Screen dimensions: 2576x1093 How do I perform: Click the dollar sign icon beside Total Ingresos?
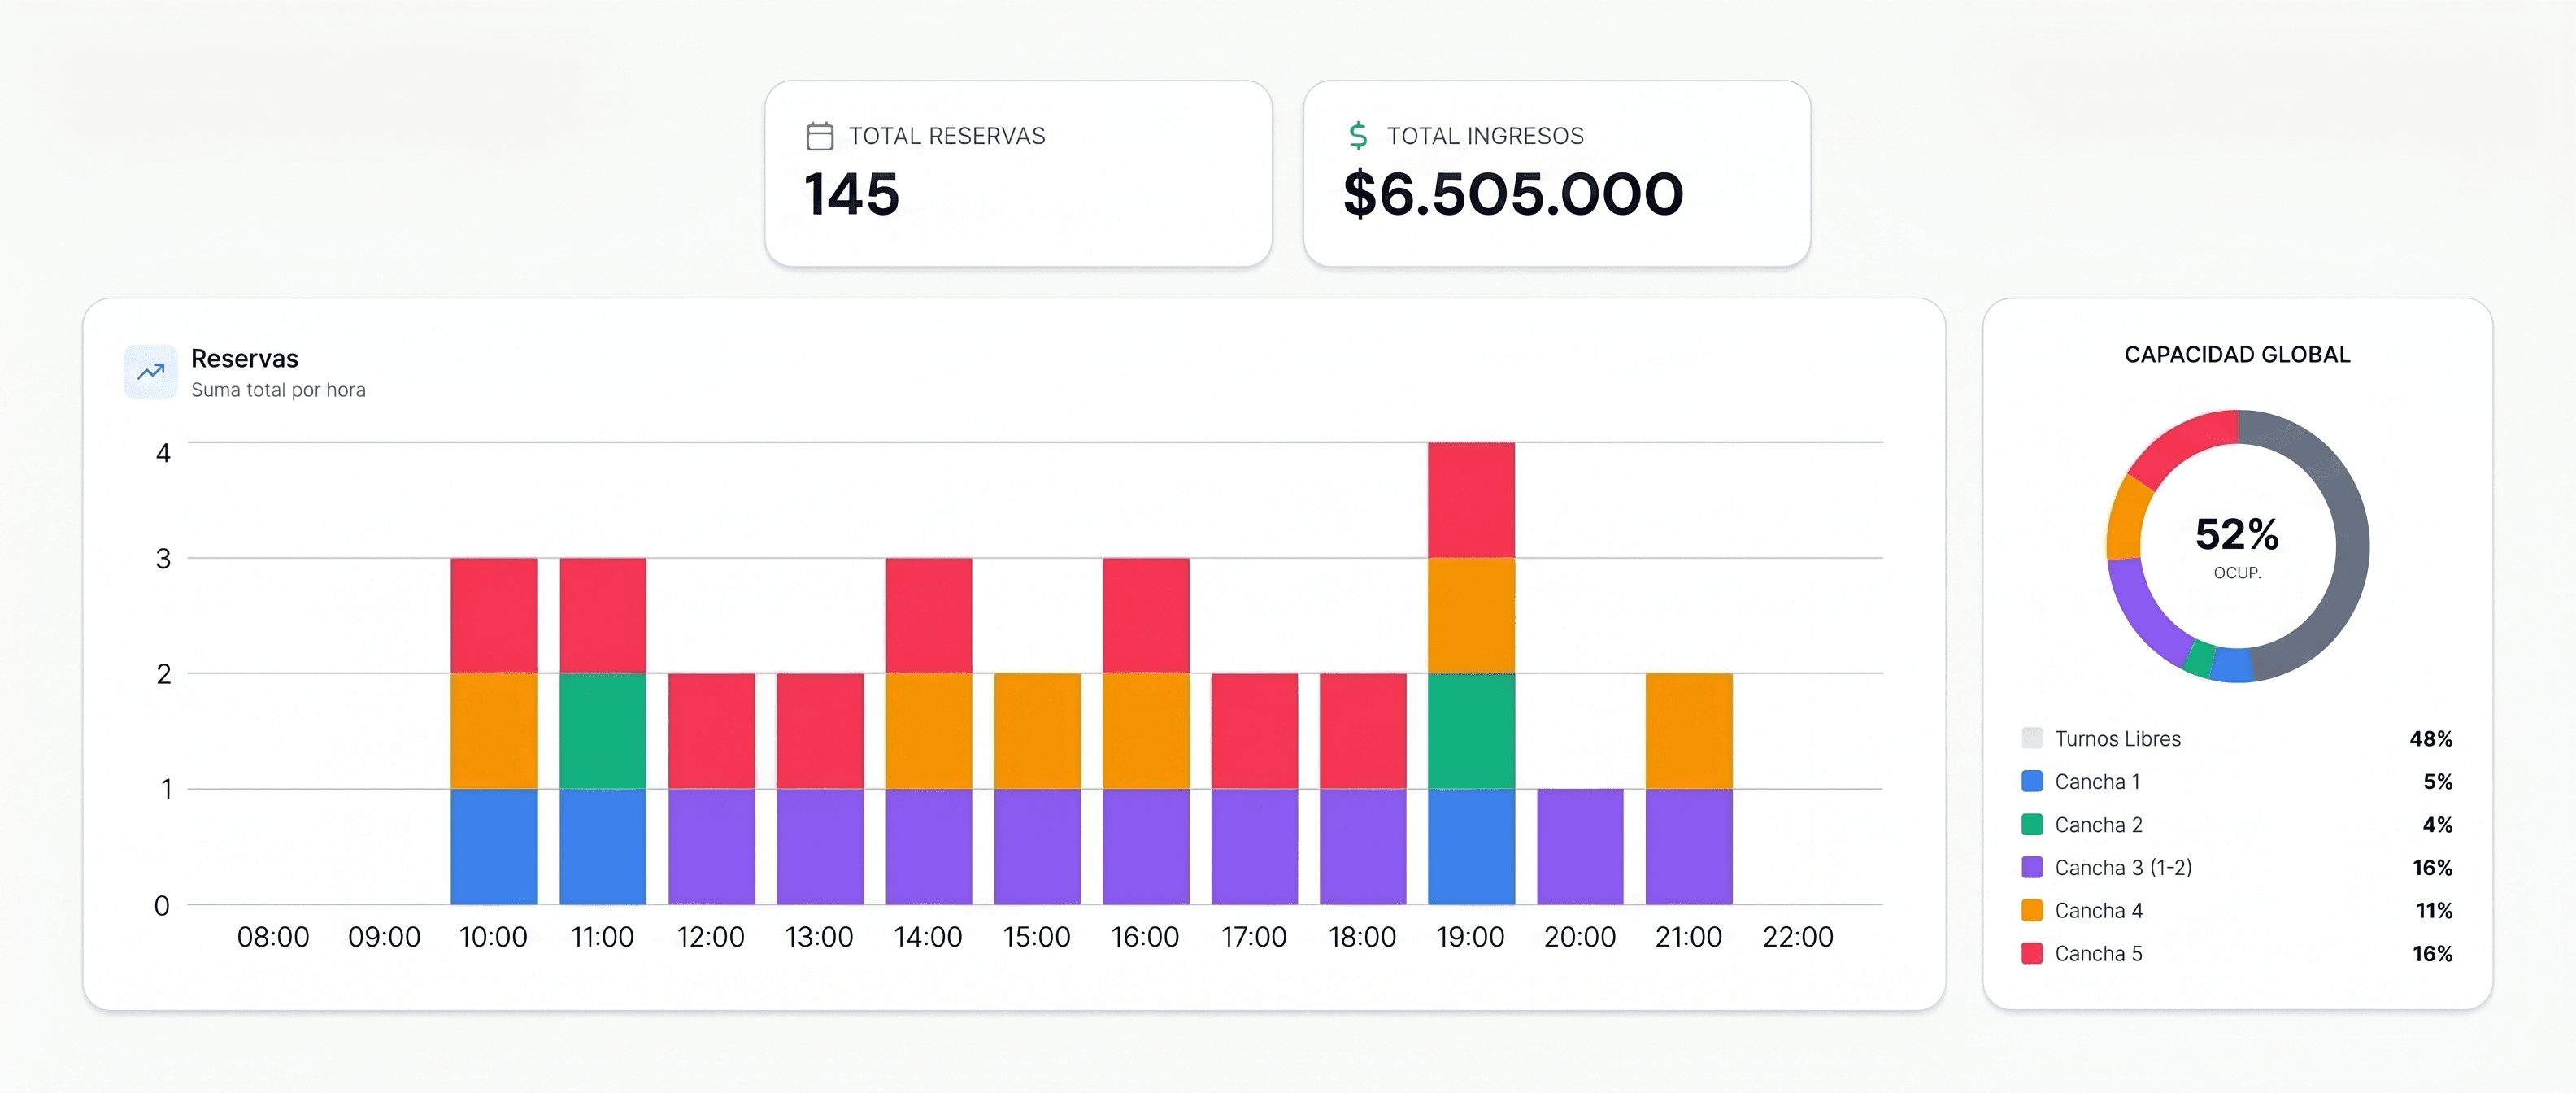coord(1358,136)
